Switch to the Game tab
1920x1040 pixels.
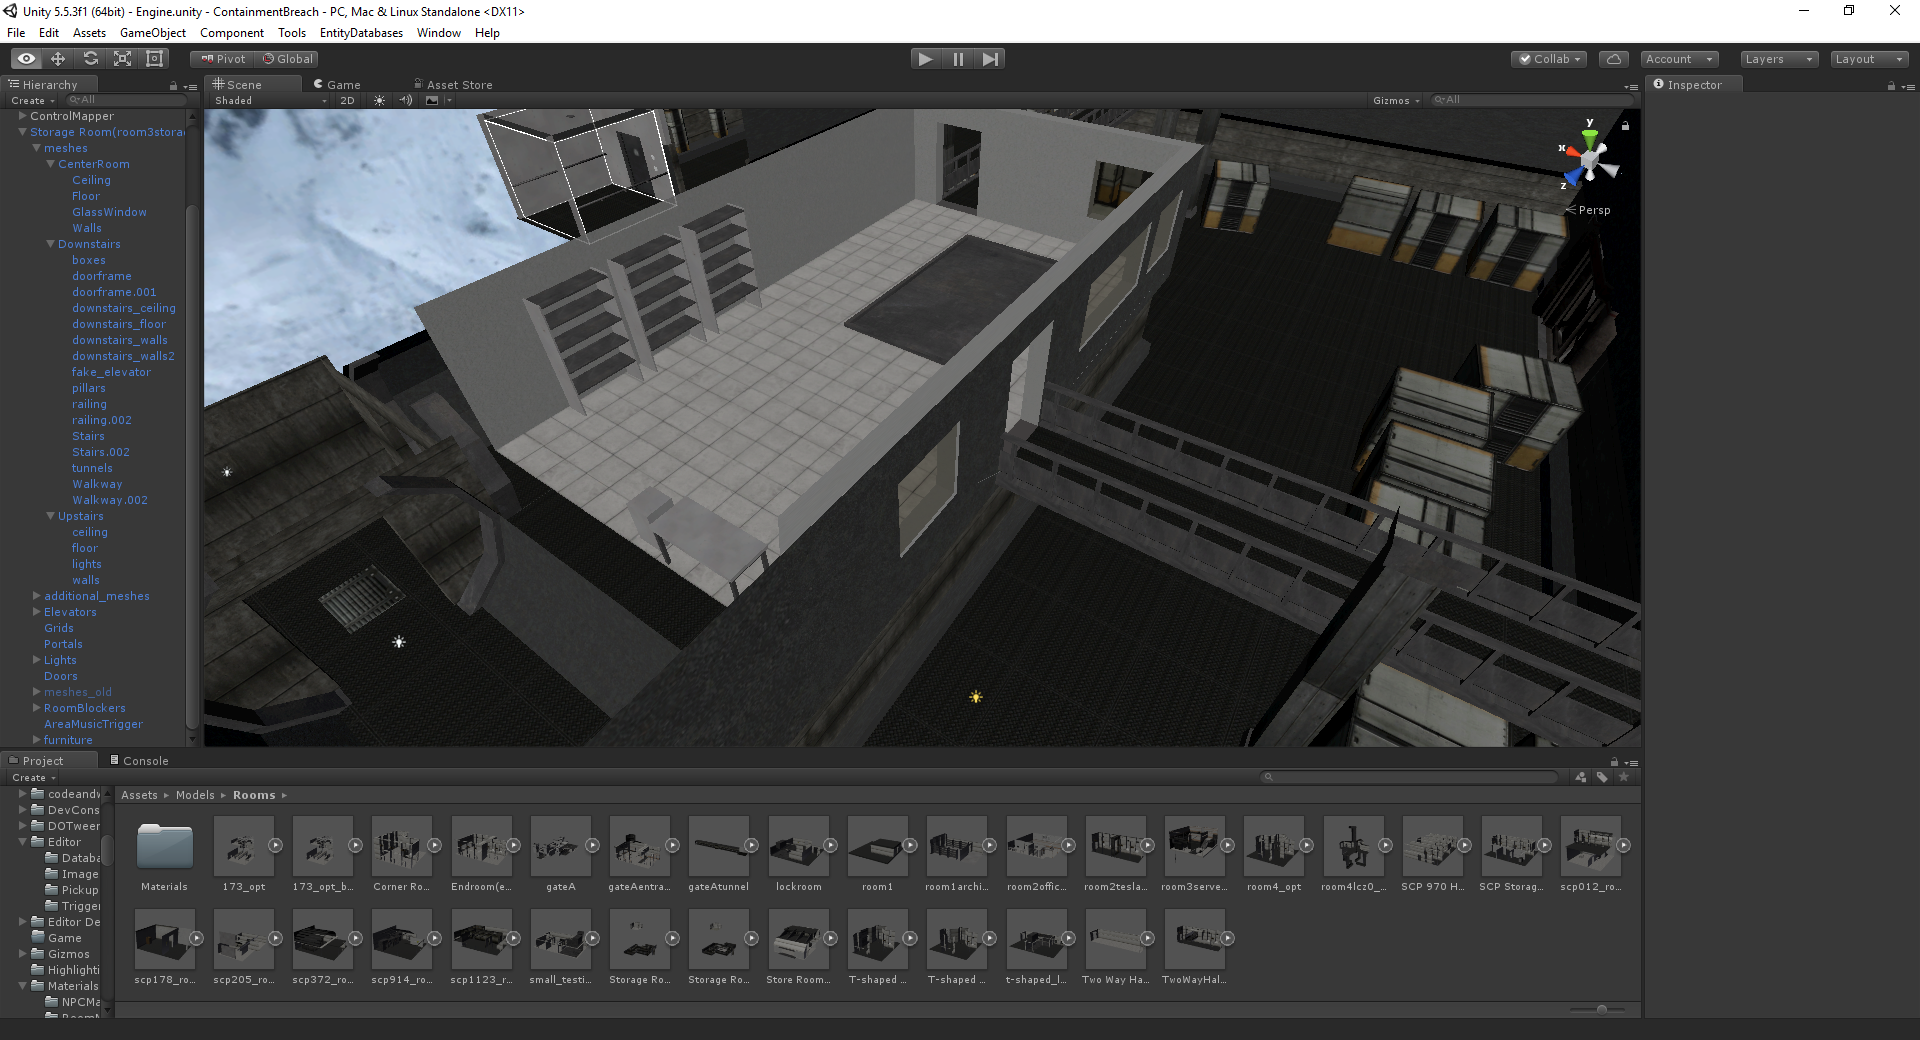pyautogui.click(x=337, y=85)
